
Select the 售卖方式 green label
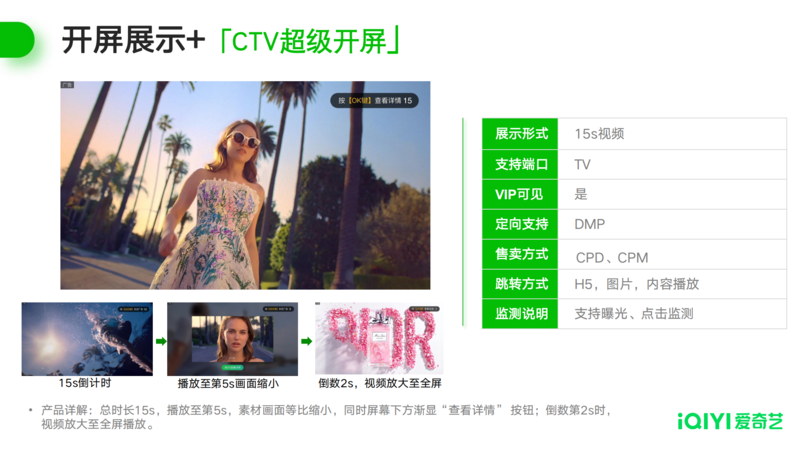point(522,254)
